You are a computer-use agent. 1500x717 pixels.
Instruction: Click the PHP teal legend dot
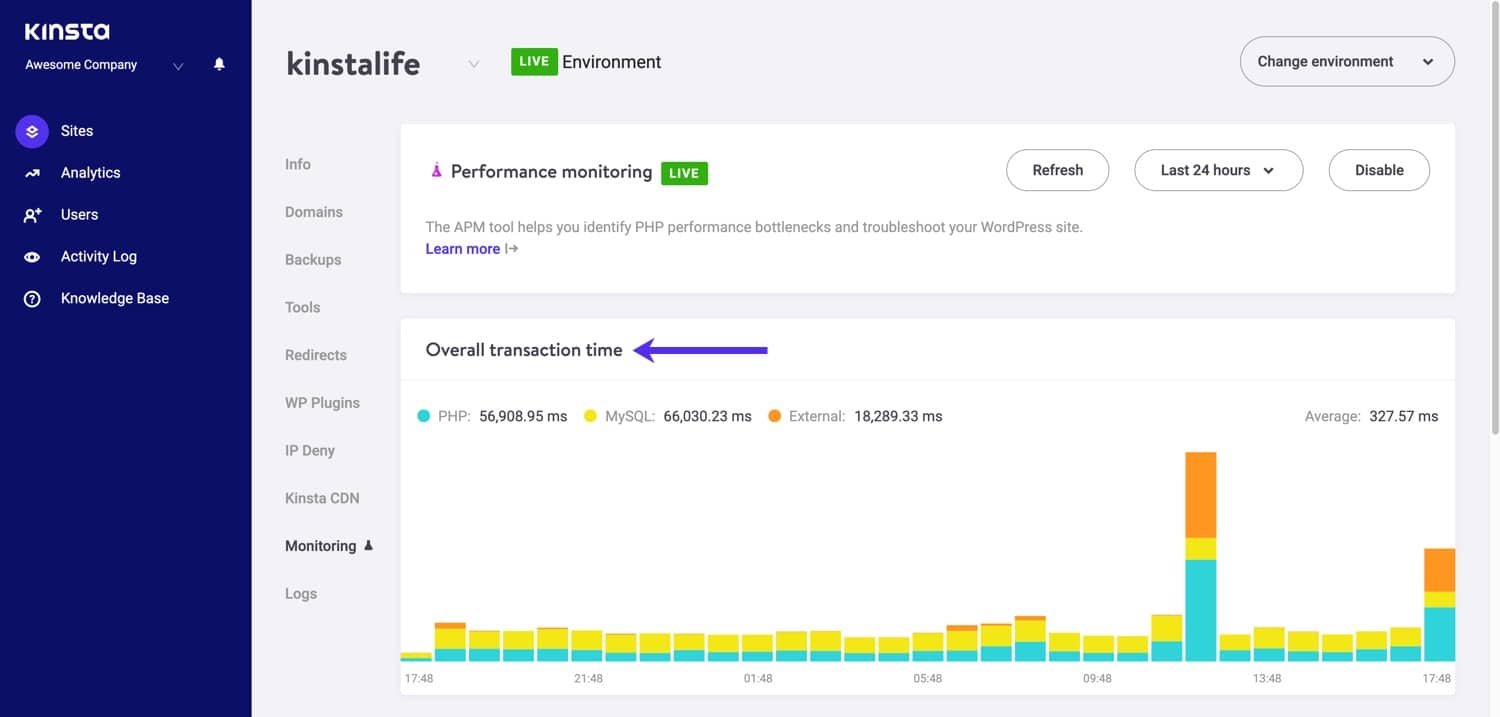point(424,416)
